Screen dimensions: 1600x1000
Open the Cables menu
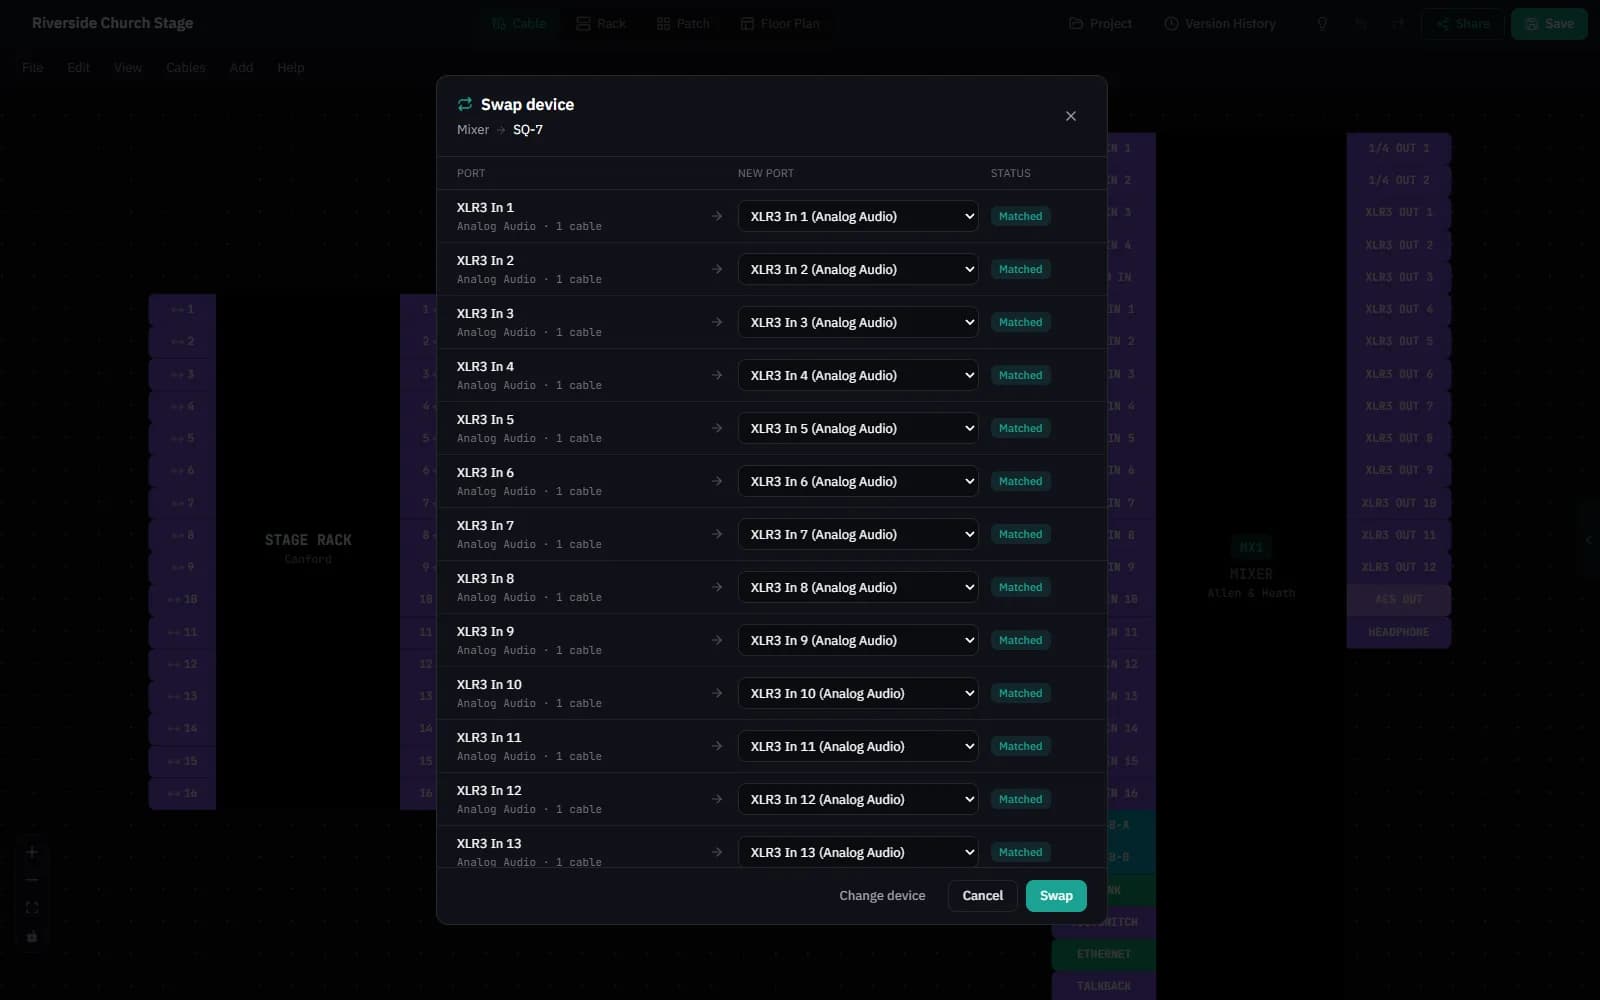coord(186,67)
